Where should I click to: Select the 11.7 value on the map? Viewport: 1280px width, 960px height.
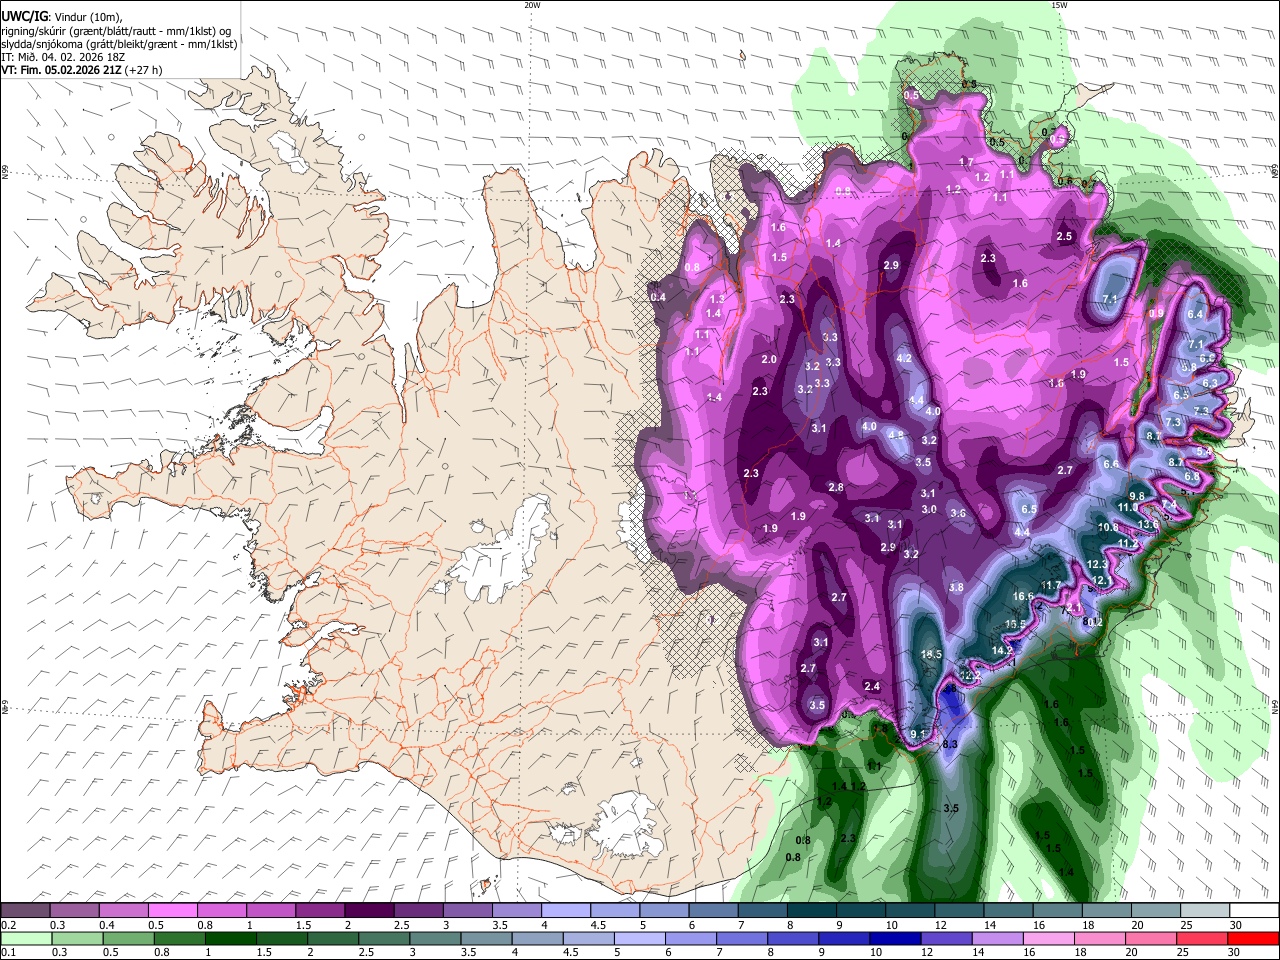pos(1050,586)
